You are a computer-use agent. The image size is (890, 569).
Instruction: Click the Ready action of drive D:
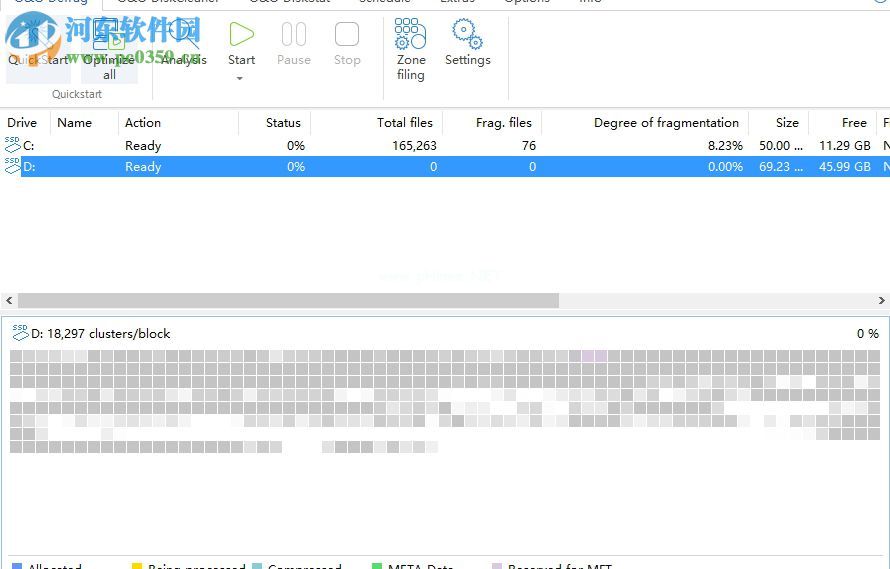(143, 167)
